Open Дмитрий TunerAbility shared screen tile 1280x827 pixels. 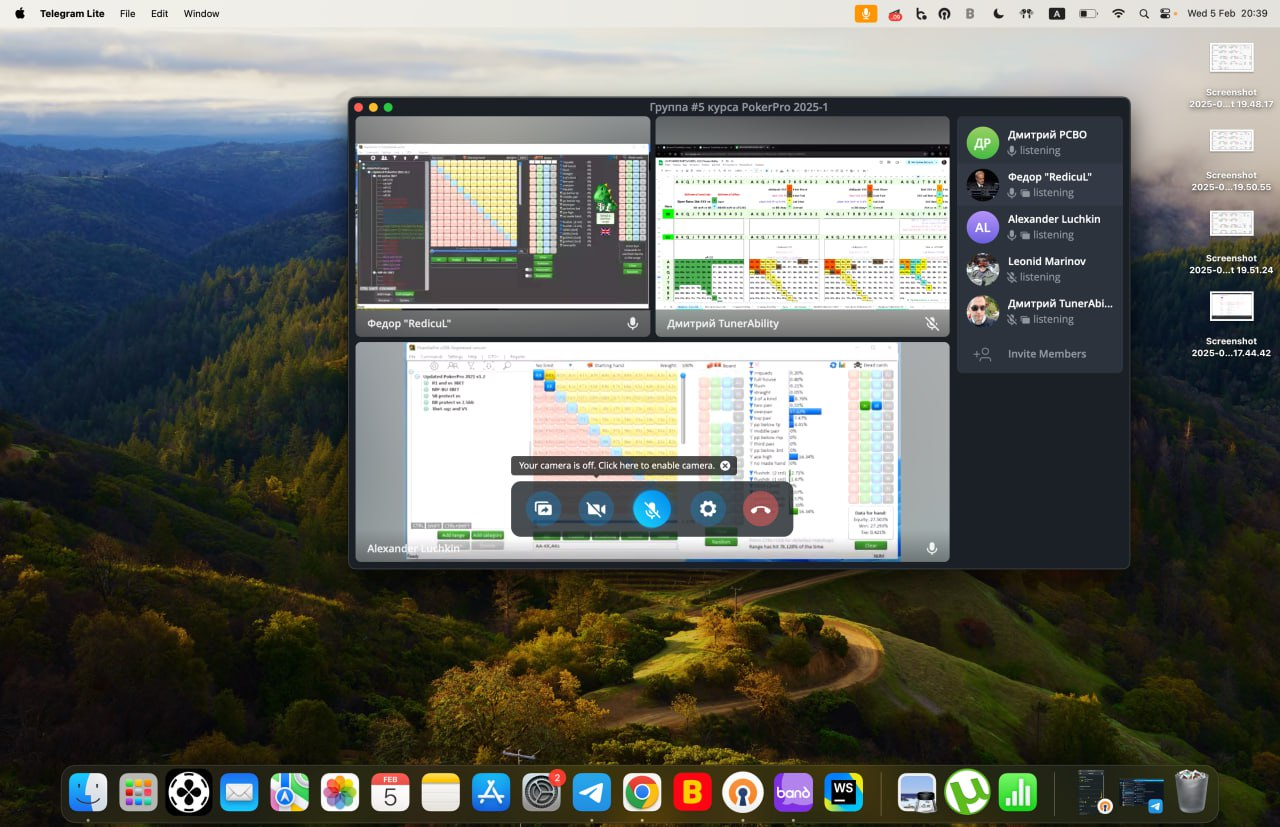[x=802, y=226]
